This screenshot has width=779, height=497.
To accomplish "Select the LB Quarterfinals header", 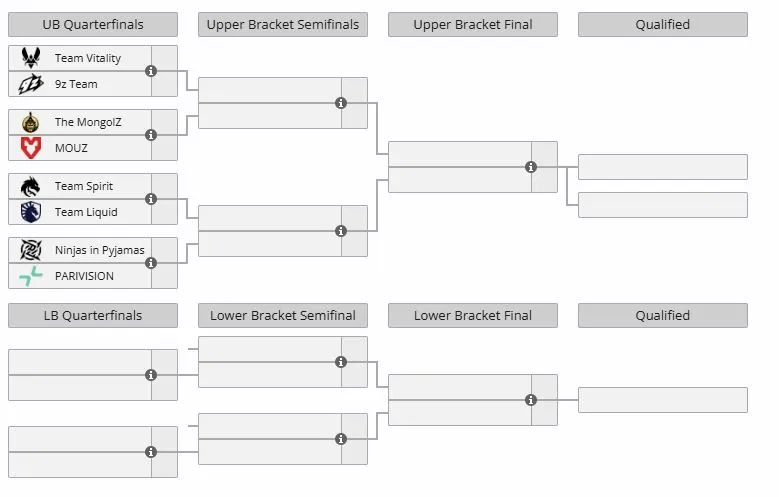I will tap(93, 316).
